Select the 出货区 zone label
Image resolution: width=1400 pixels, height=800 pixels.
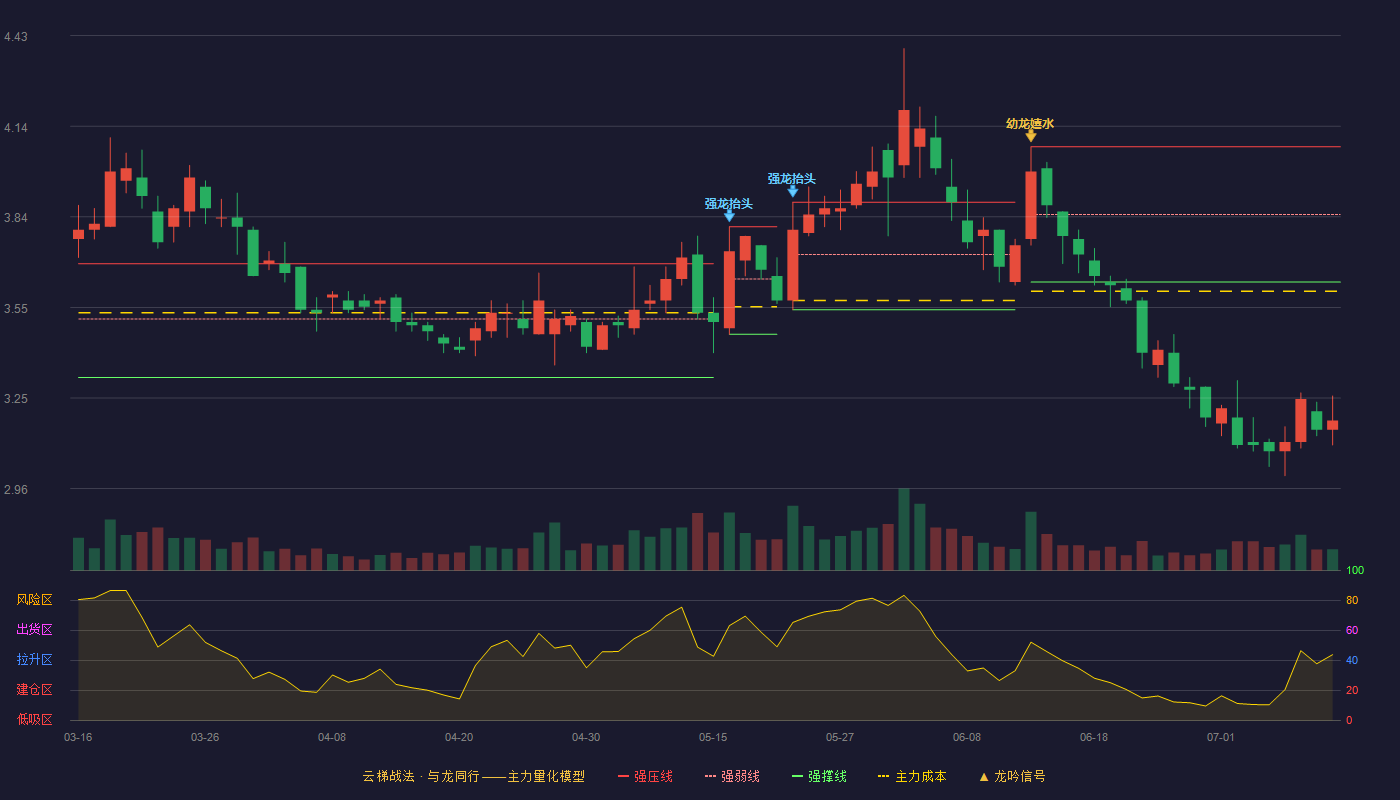34,630
